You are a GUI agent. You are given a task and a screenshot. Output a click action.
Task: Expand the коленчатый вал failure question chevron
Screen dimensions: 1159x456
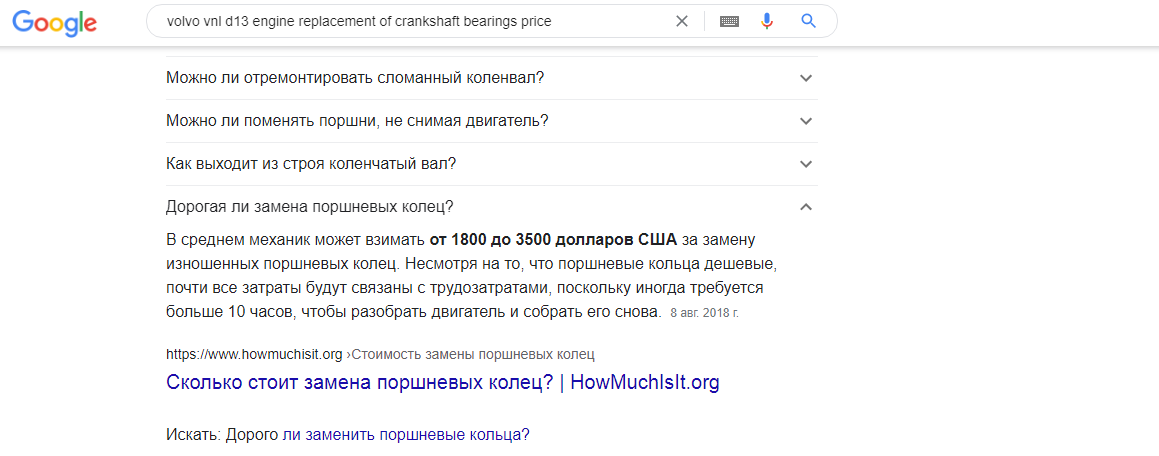click(x=806, y=164)
